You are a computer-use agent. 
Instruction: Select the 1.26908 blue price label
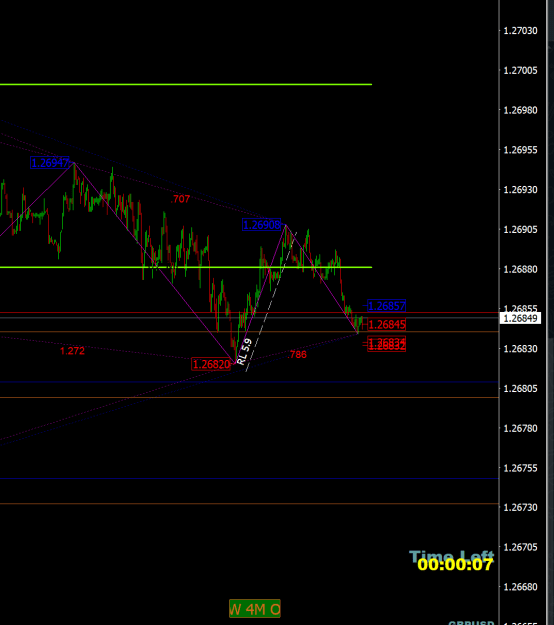coord(262,225)
